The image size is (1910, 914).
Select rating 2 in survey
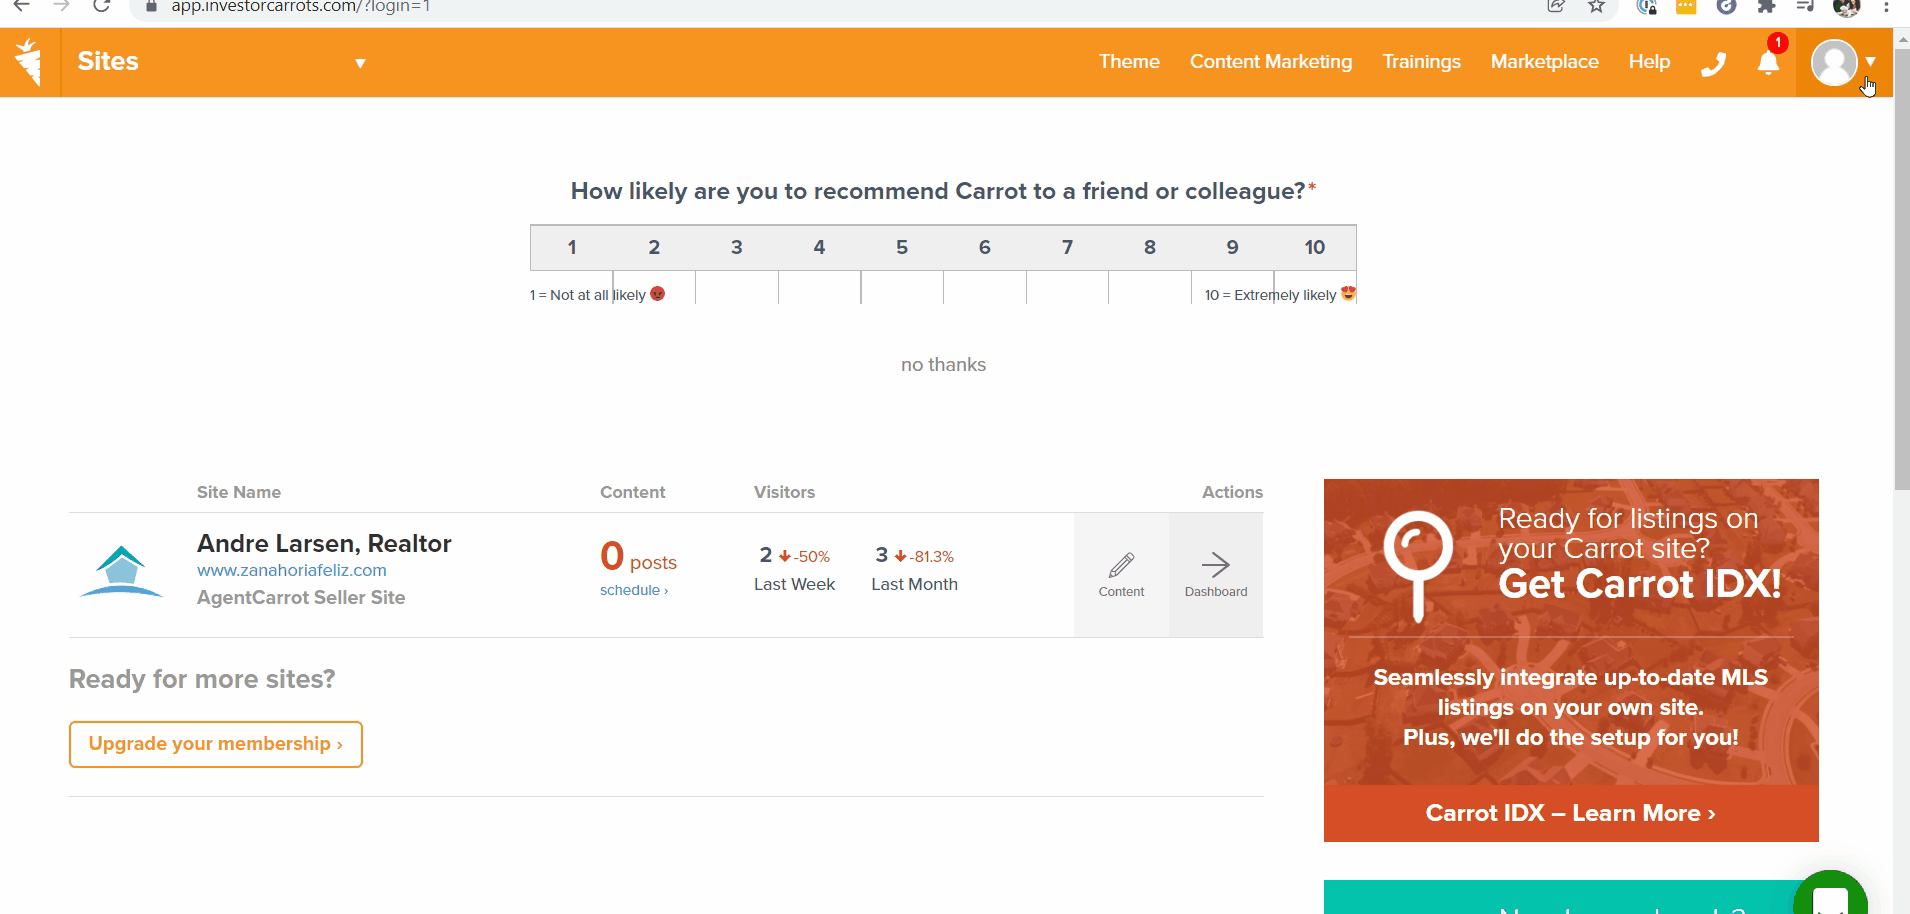coord(654,247)
